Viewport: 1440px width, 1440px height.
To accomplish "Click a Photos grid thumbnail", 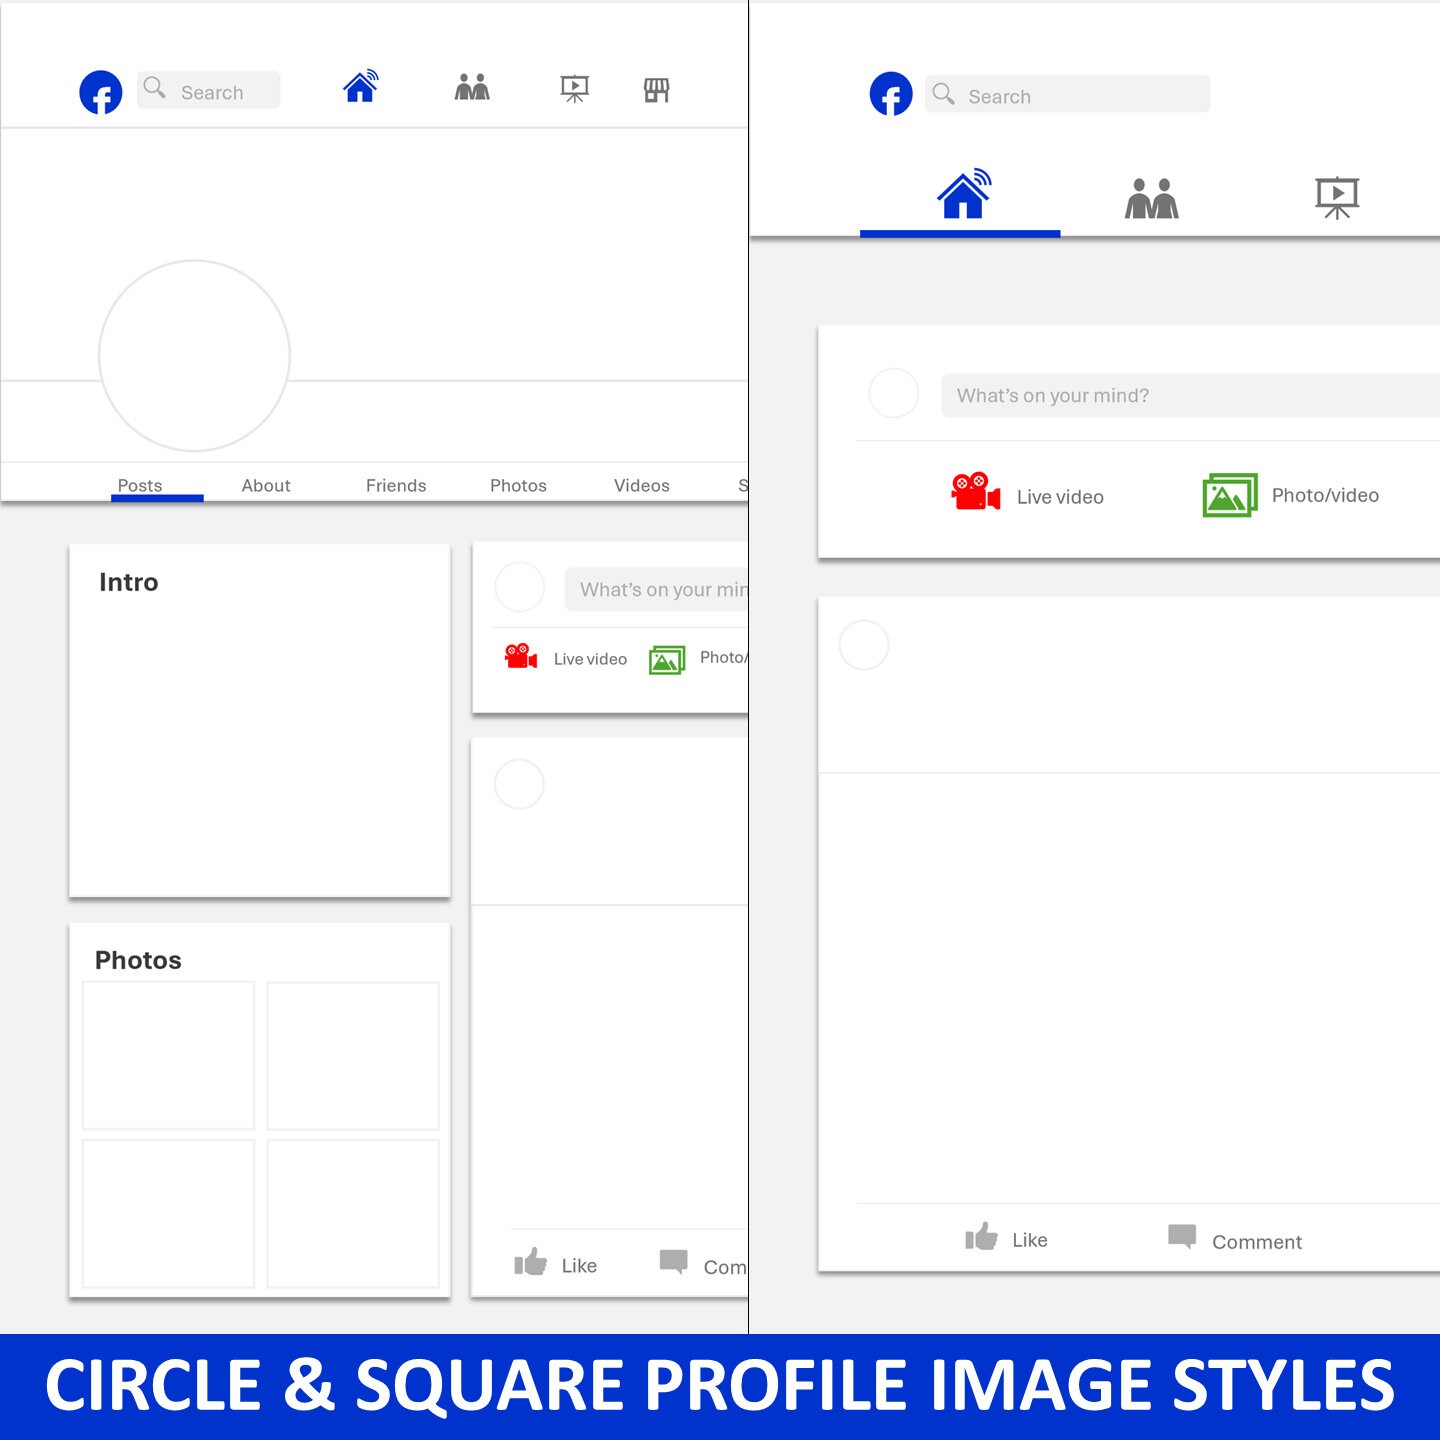I will pos(167,1054).
